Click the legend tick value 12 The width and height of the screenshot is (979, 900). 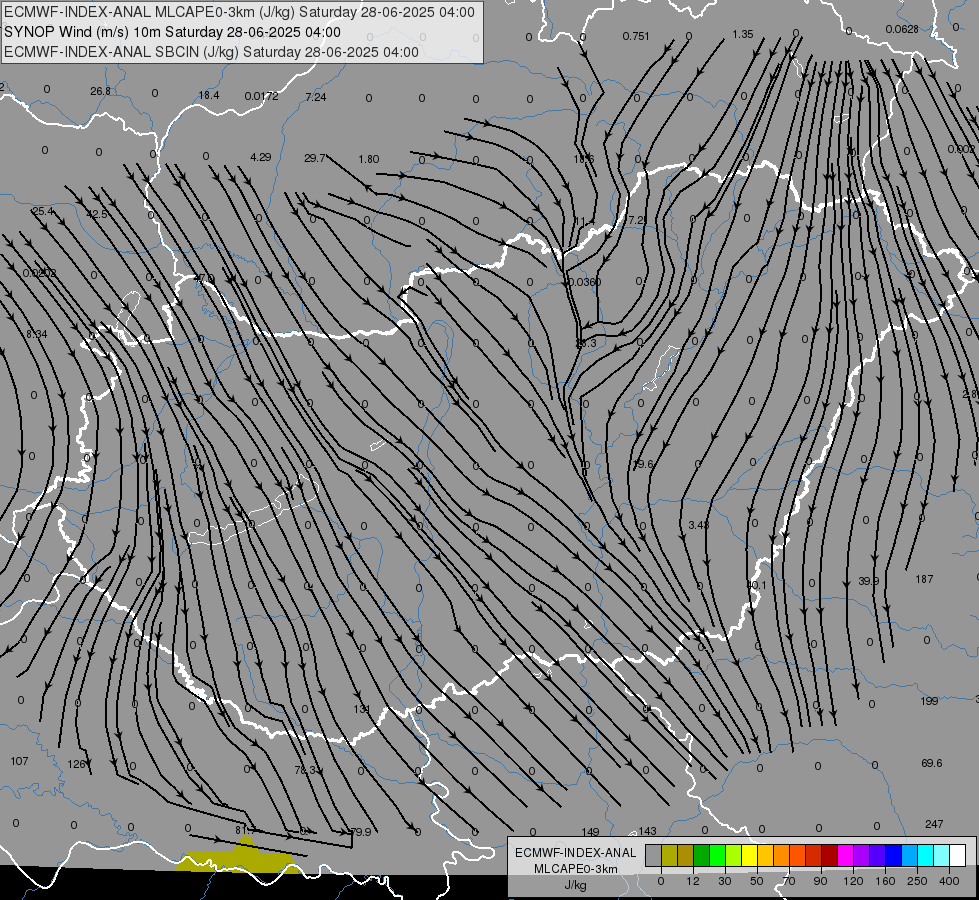(x=692, y=881)
